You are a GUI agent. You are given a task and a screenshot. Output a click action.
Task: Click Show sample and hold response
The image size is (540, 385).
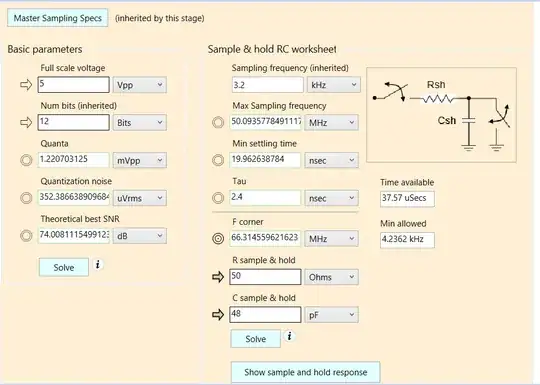click(x=305, y=372)
